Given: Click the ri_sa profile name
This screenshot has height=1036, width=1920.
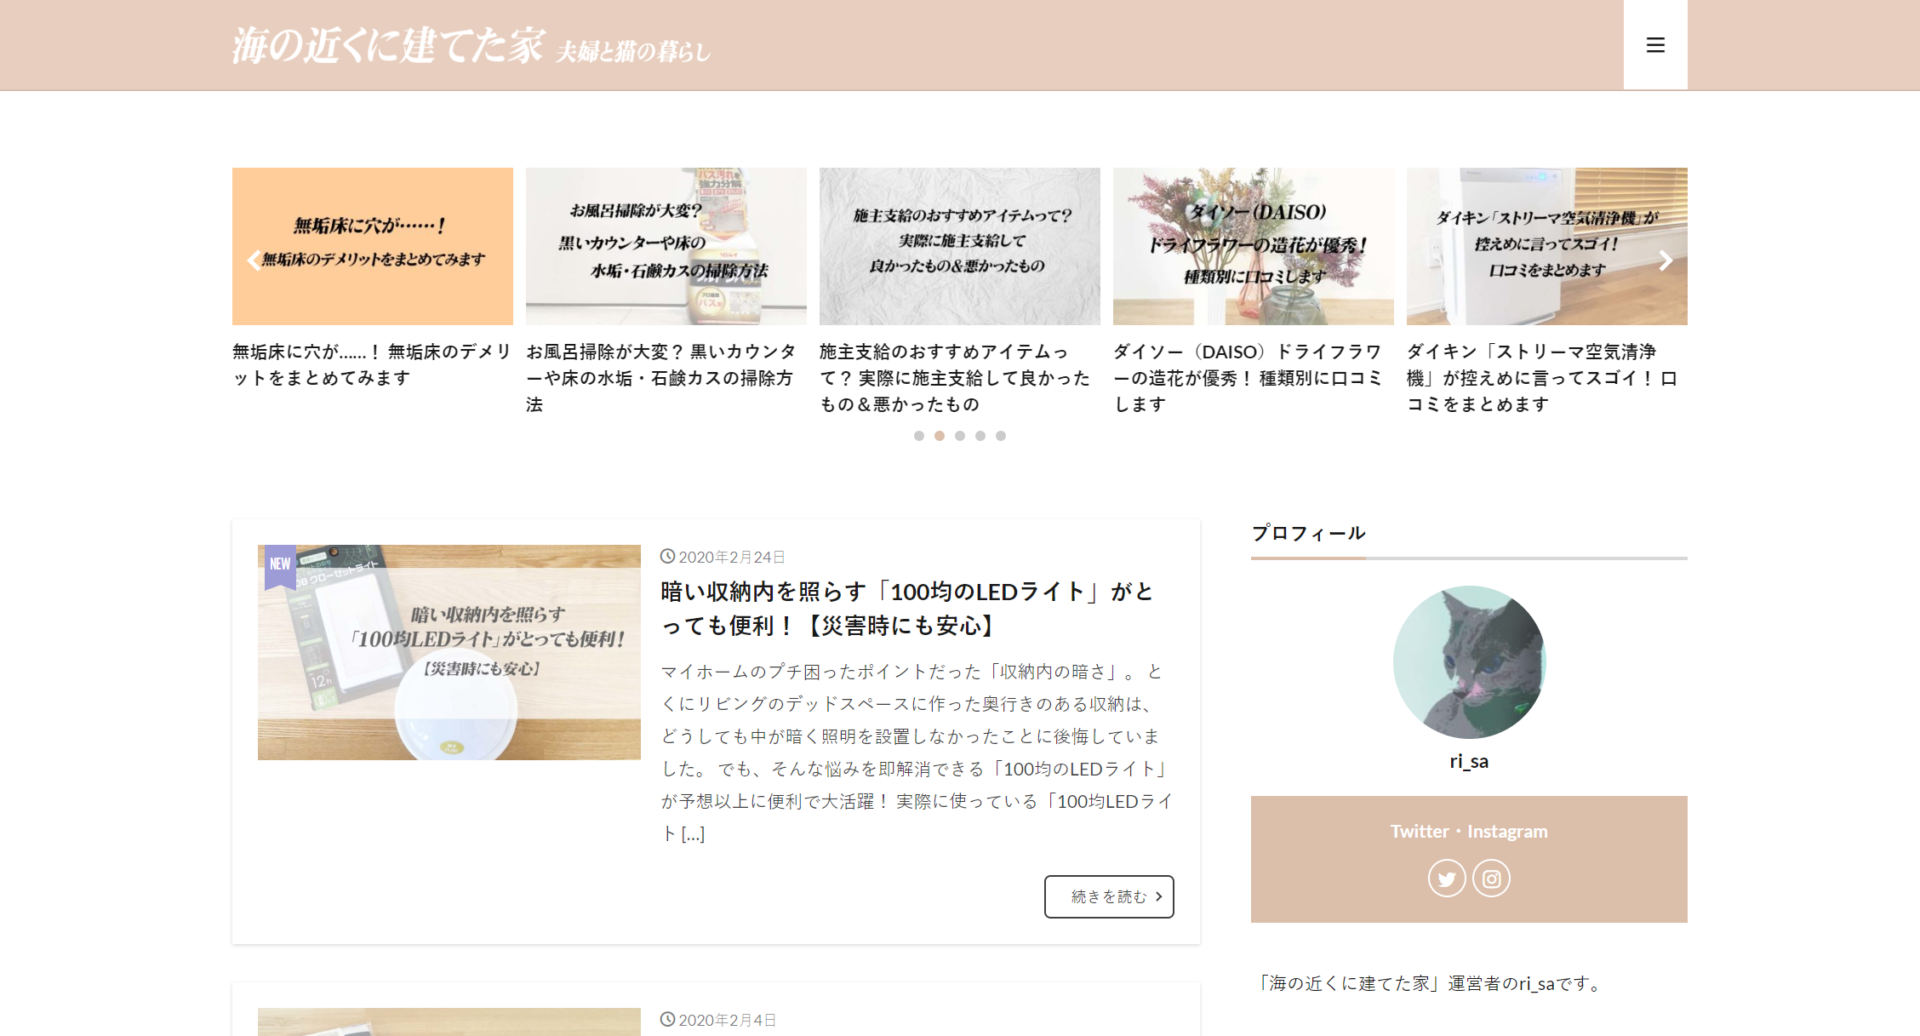Looking at the screenshot, I should coord(1469,761).
